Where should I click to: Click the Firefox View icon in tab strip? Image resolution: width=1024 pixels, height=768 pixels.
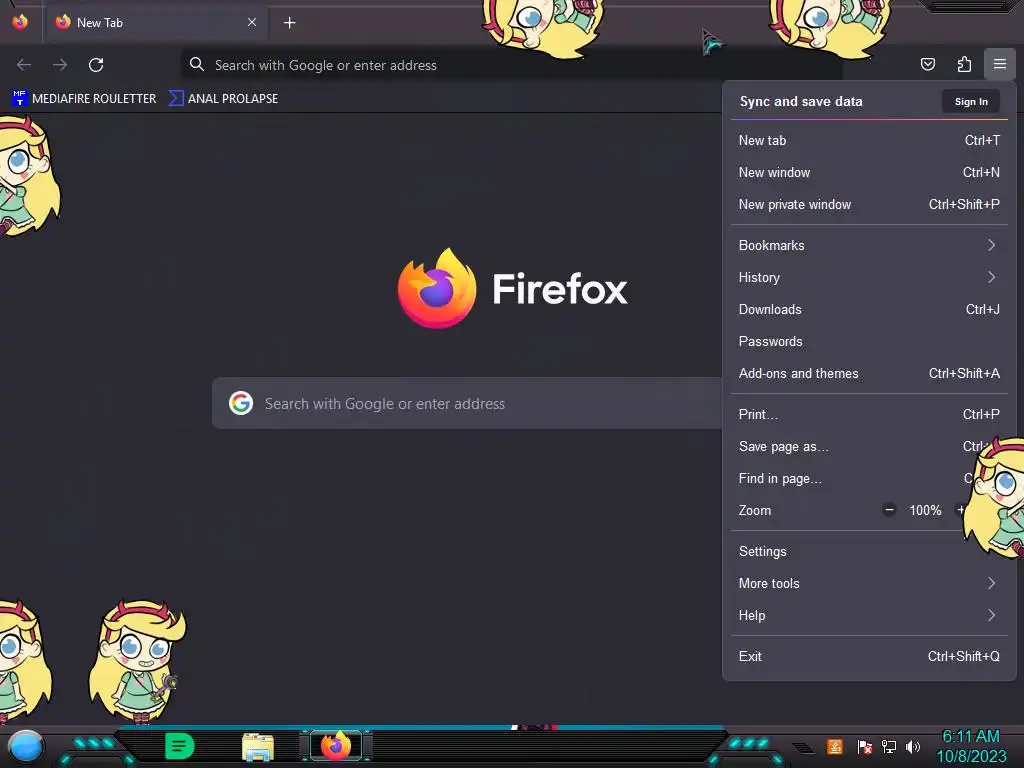click(20, 22)
